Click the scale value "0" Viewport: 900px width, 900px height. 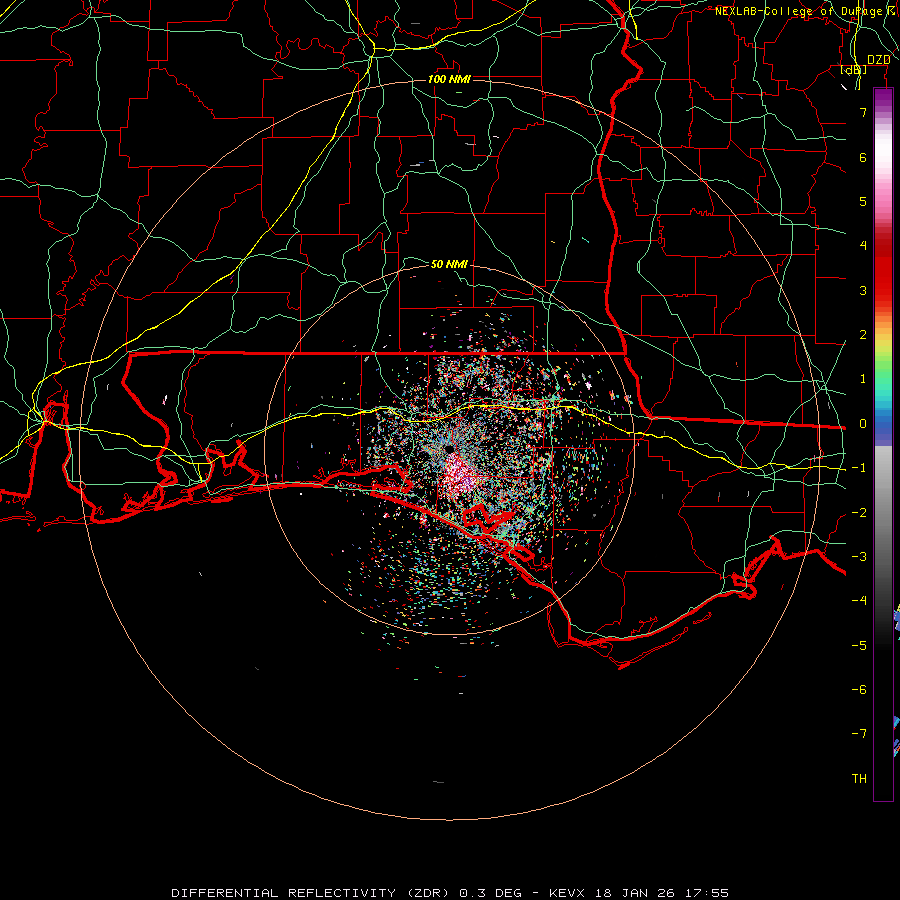click(863, 424)
